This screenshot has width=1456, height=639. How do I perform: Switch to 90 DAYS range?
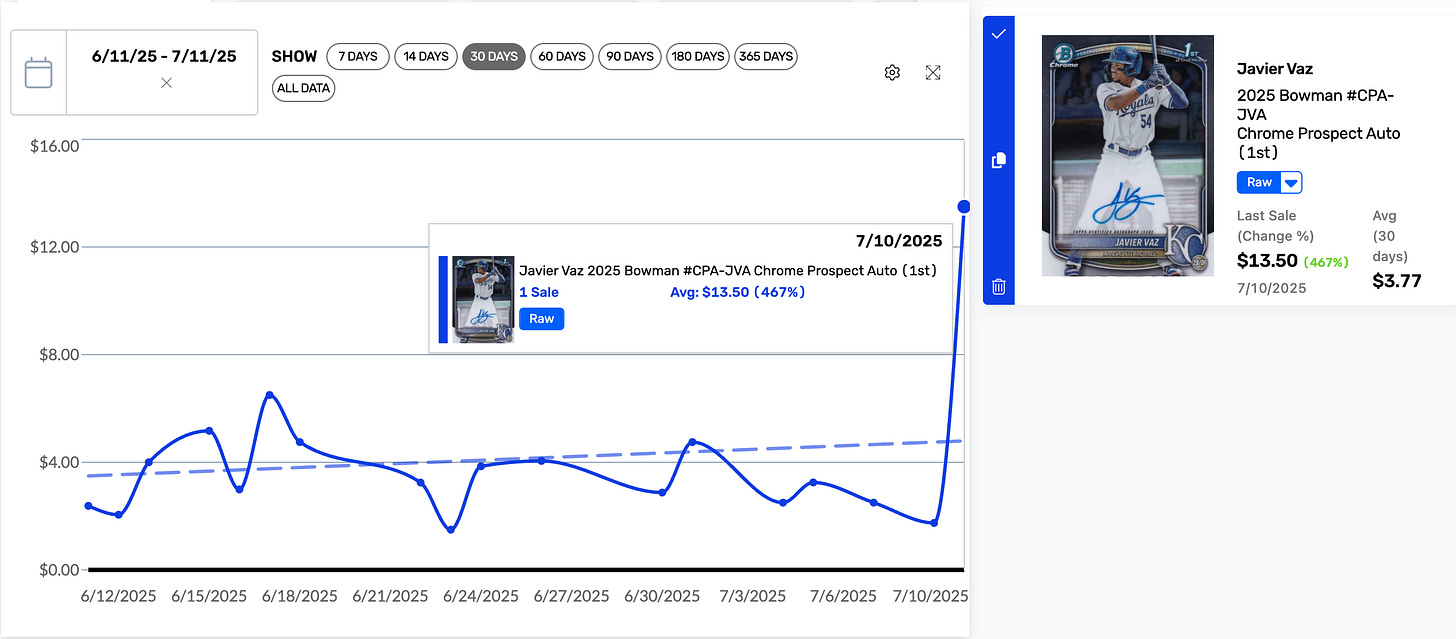pyautogui.click(x=630, y=56)
